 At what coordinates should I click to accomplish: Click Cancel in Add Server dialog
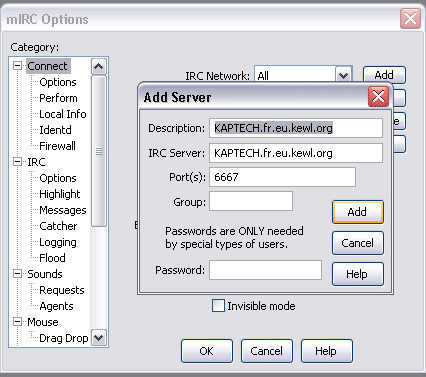pos(358,243)
